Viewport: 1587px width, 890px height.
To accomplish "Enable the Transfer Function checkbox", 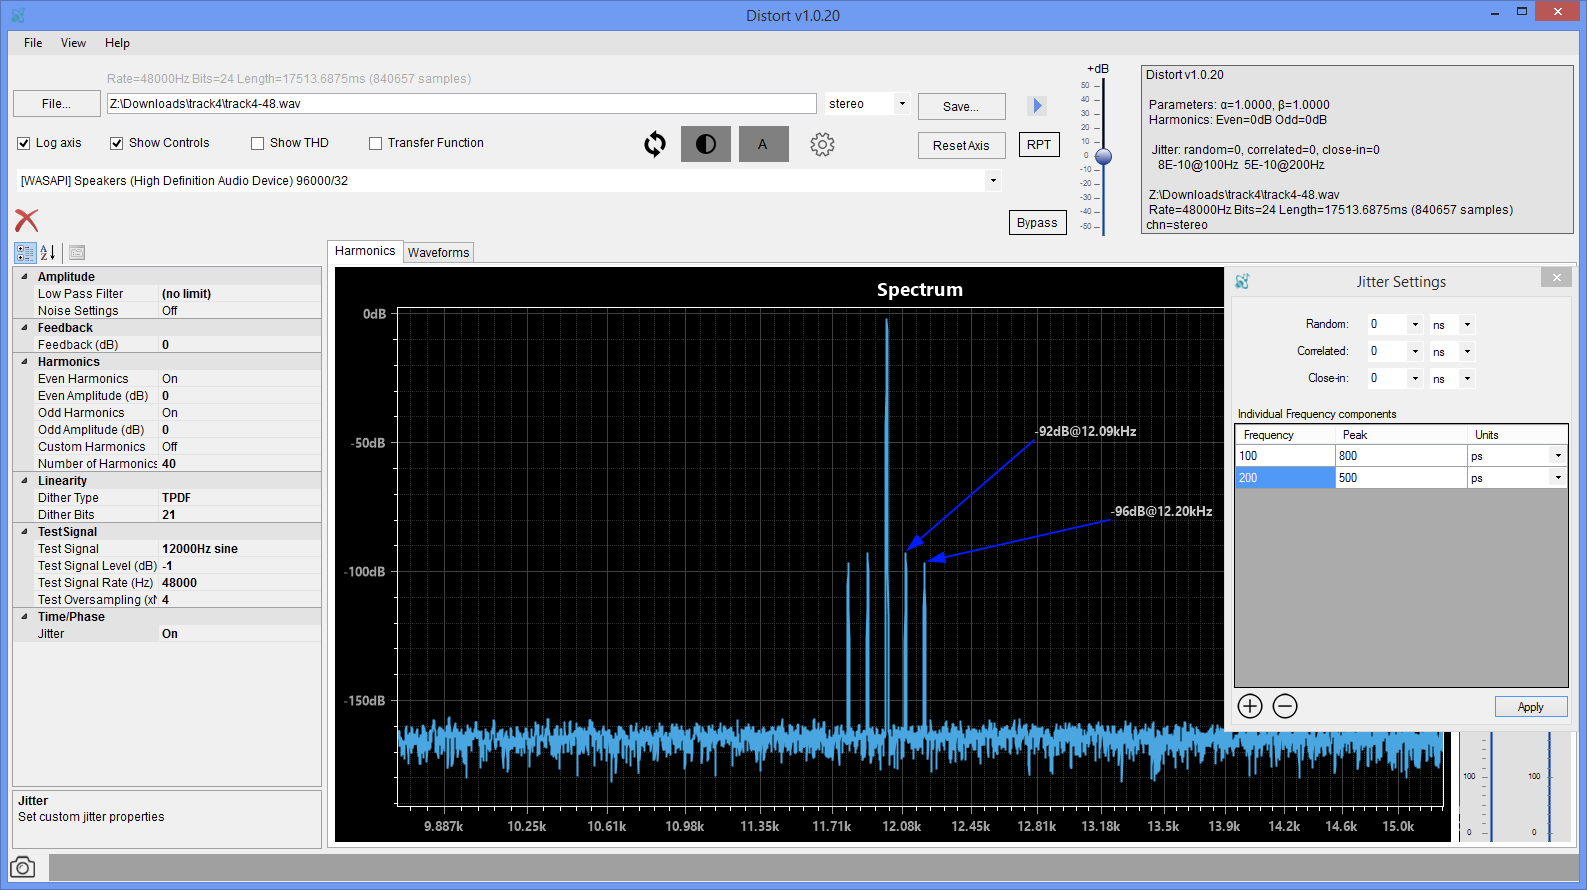I will 376,143.
